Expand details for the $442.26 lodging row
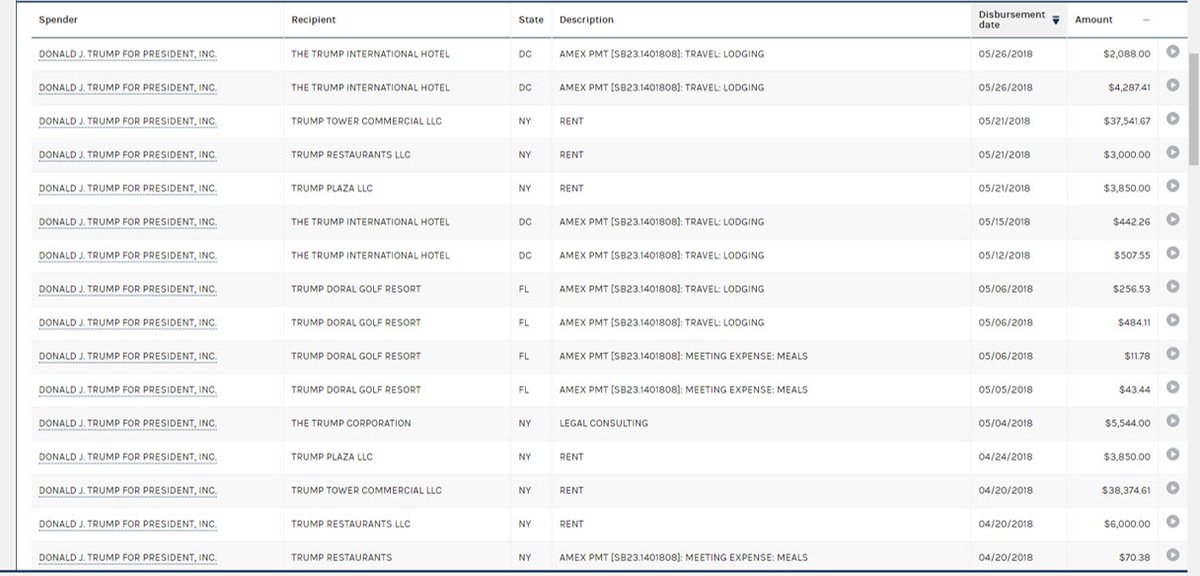 pos(1173,221)
